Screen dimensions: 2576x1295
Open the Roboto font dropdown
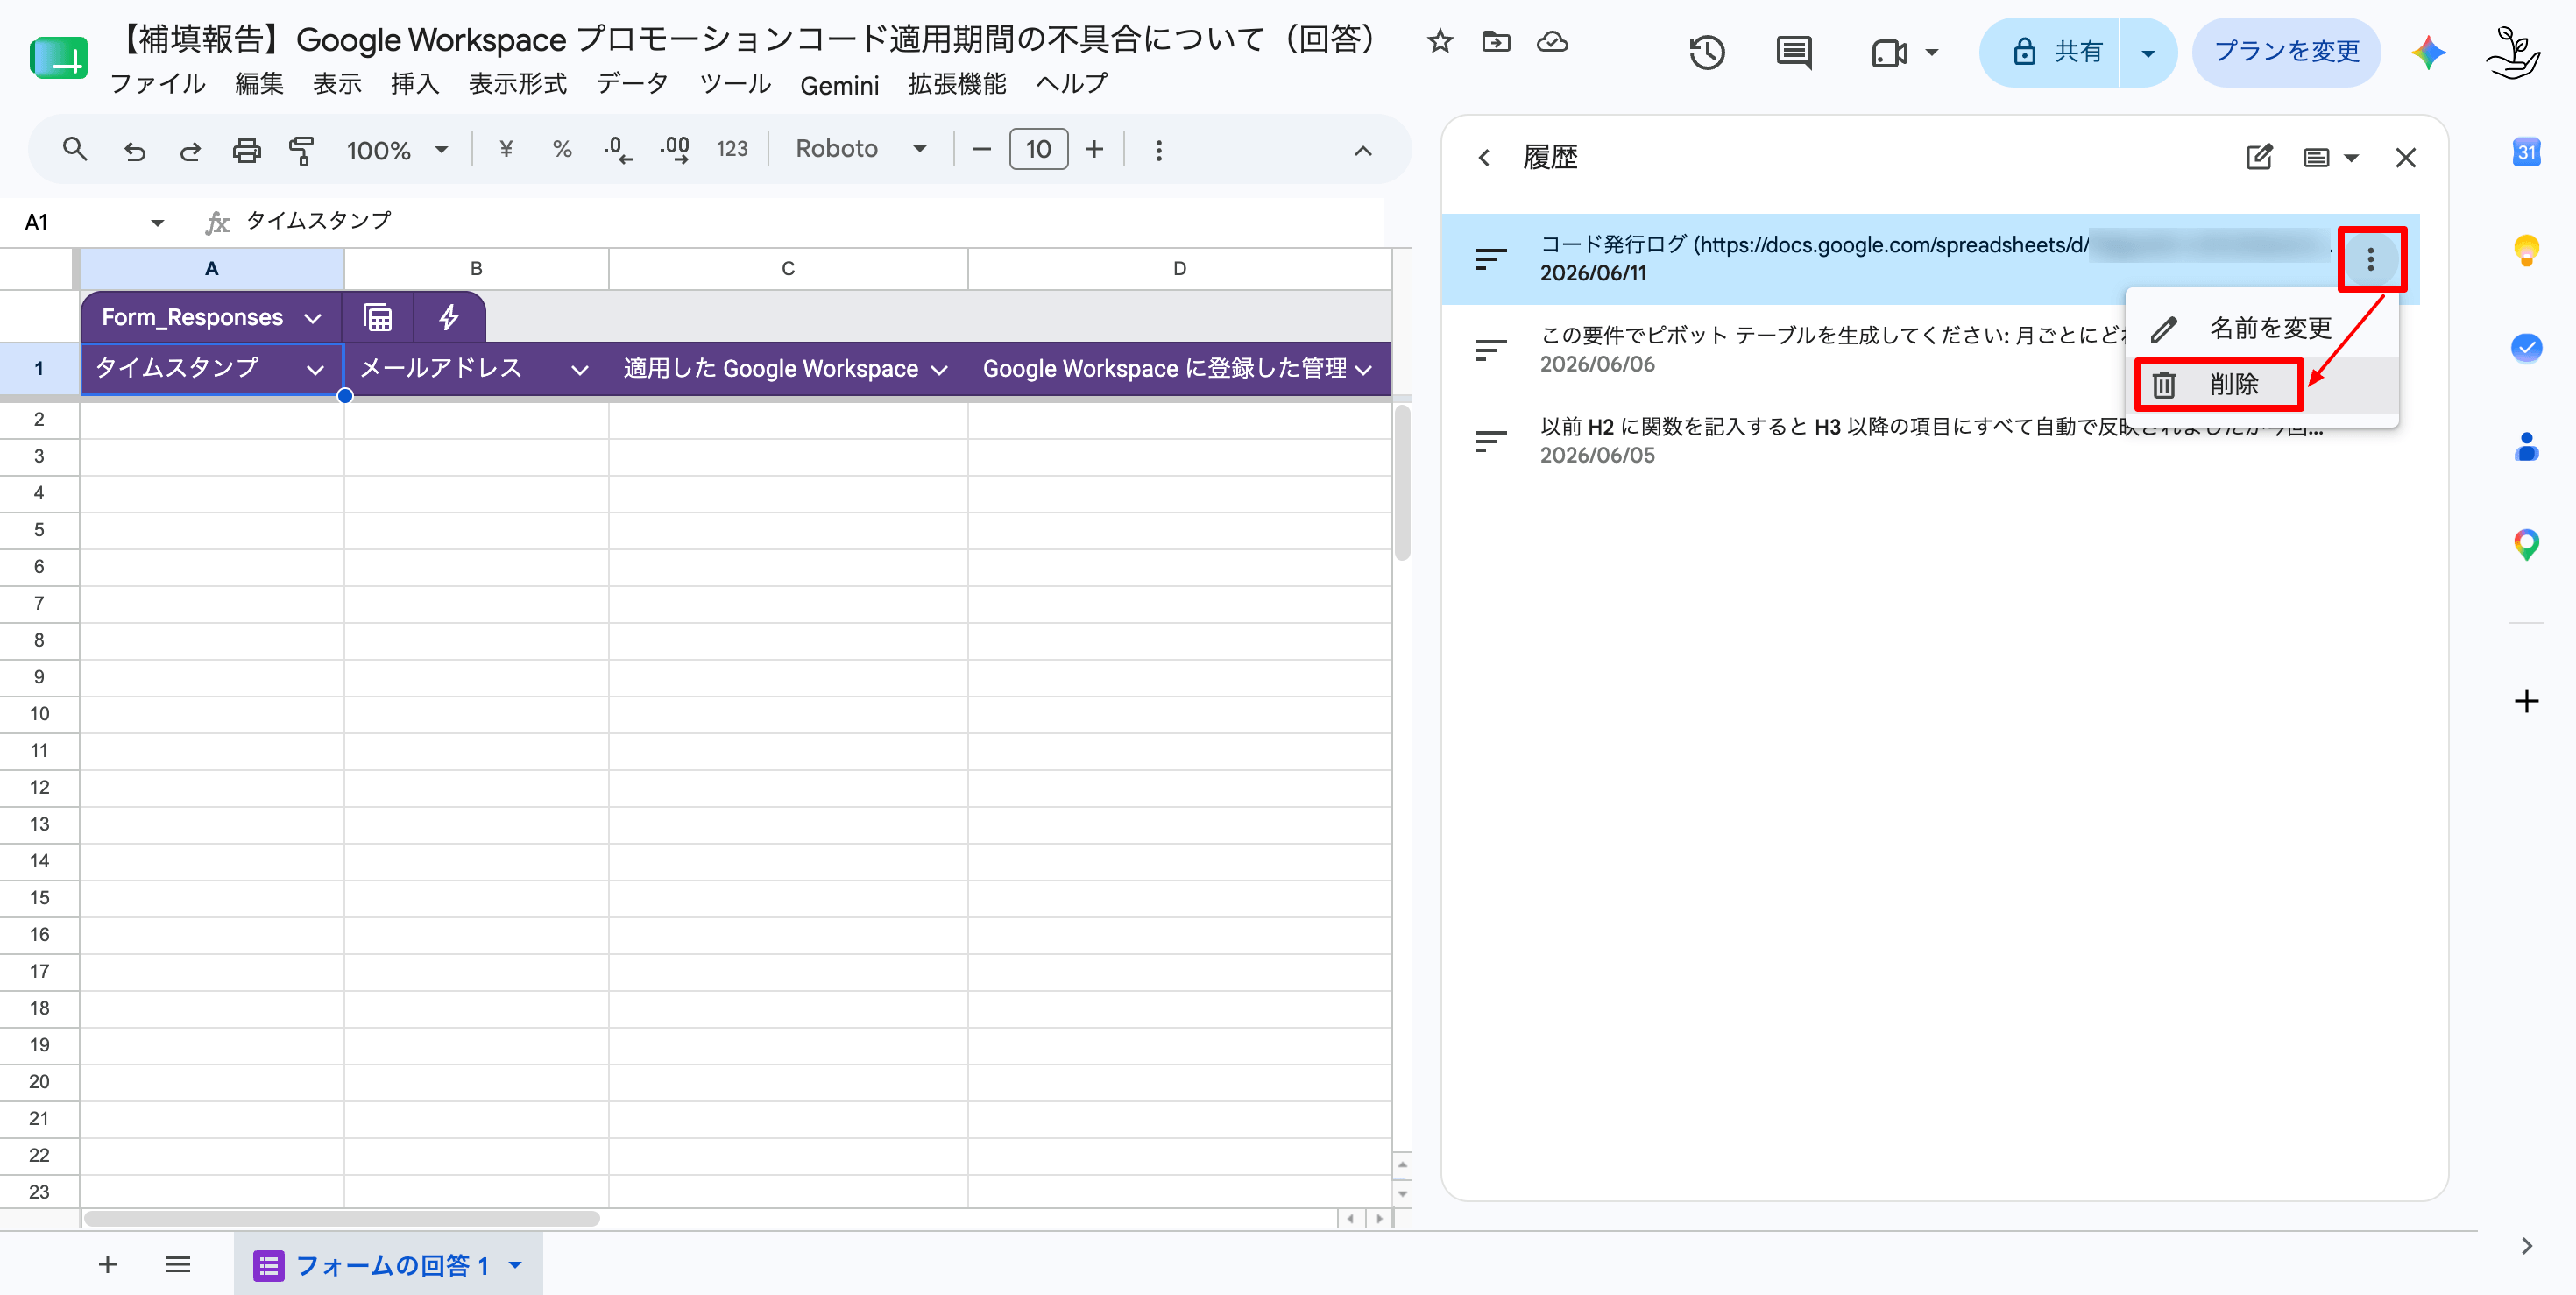point(861,150)
